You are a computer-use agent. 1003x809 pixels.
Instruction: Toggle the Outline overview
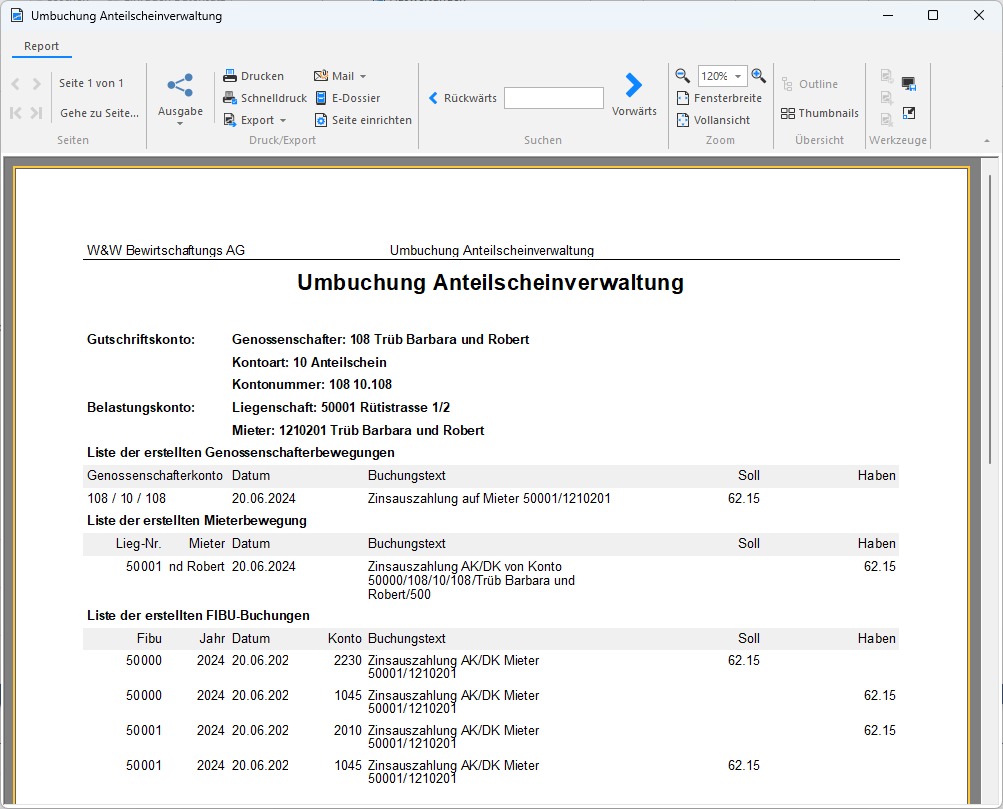[x=809, y=84]
